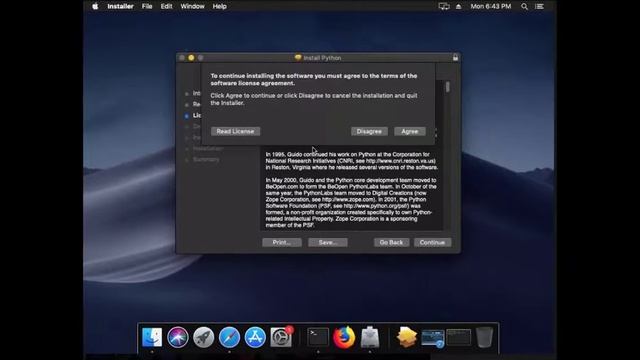The image size is (640, 360).
Task: Click the 'Click Agree to continue' message
Action: (313, 99)
